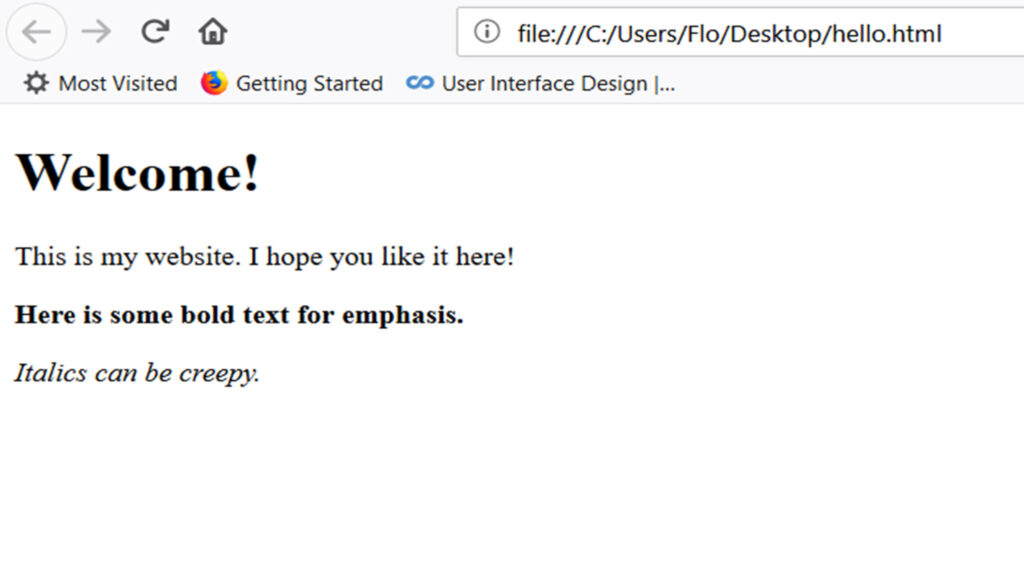The height and width of the screenshot is (576, 1024).
Task: Click the bold text about emphasis
Action: click(x=239, y=315)
